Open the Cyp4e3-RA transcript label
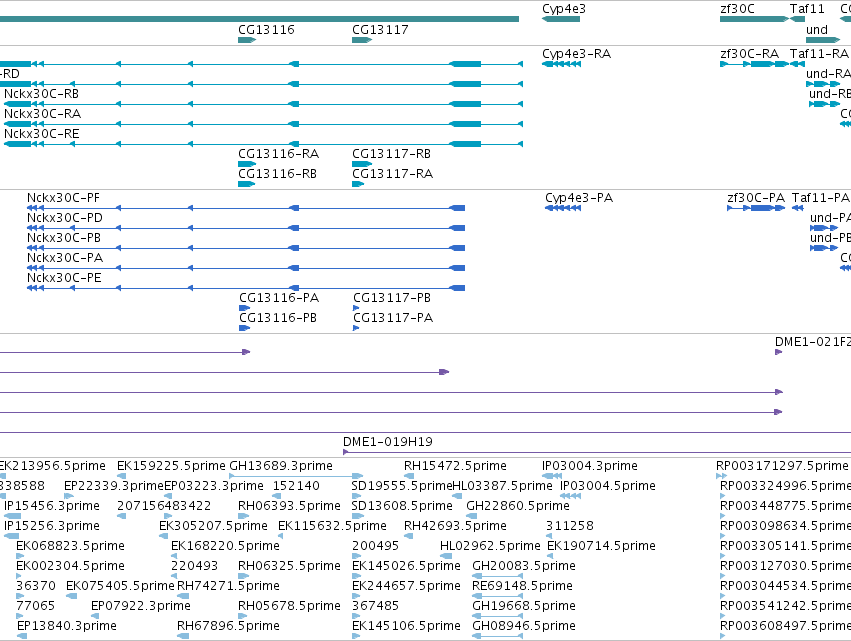 (576, 54)
